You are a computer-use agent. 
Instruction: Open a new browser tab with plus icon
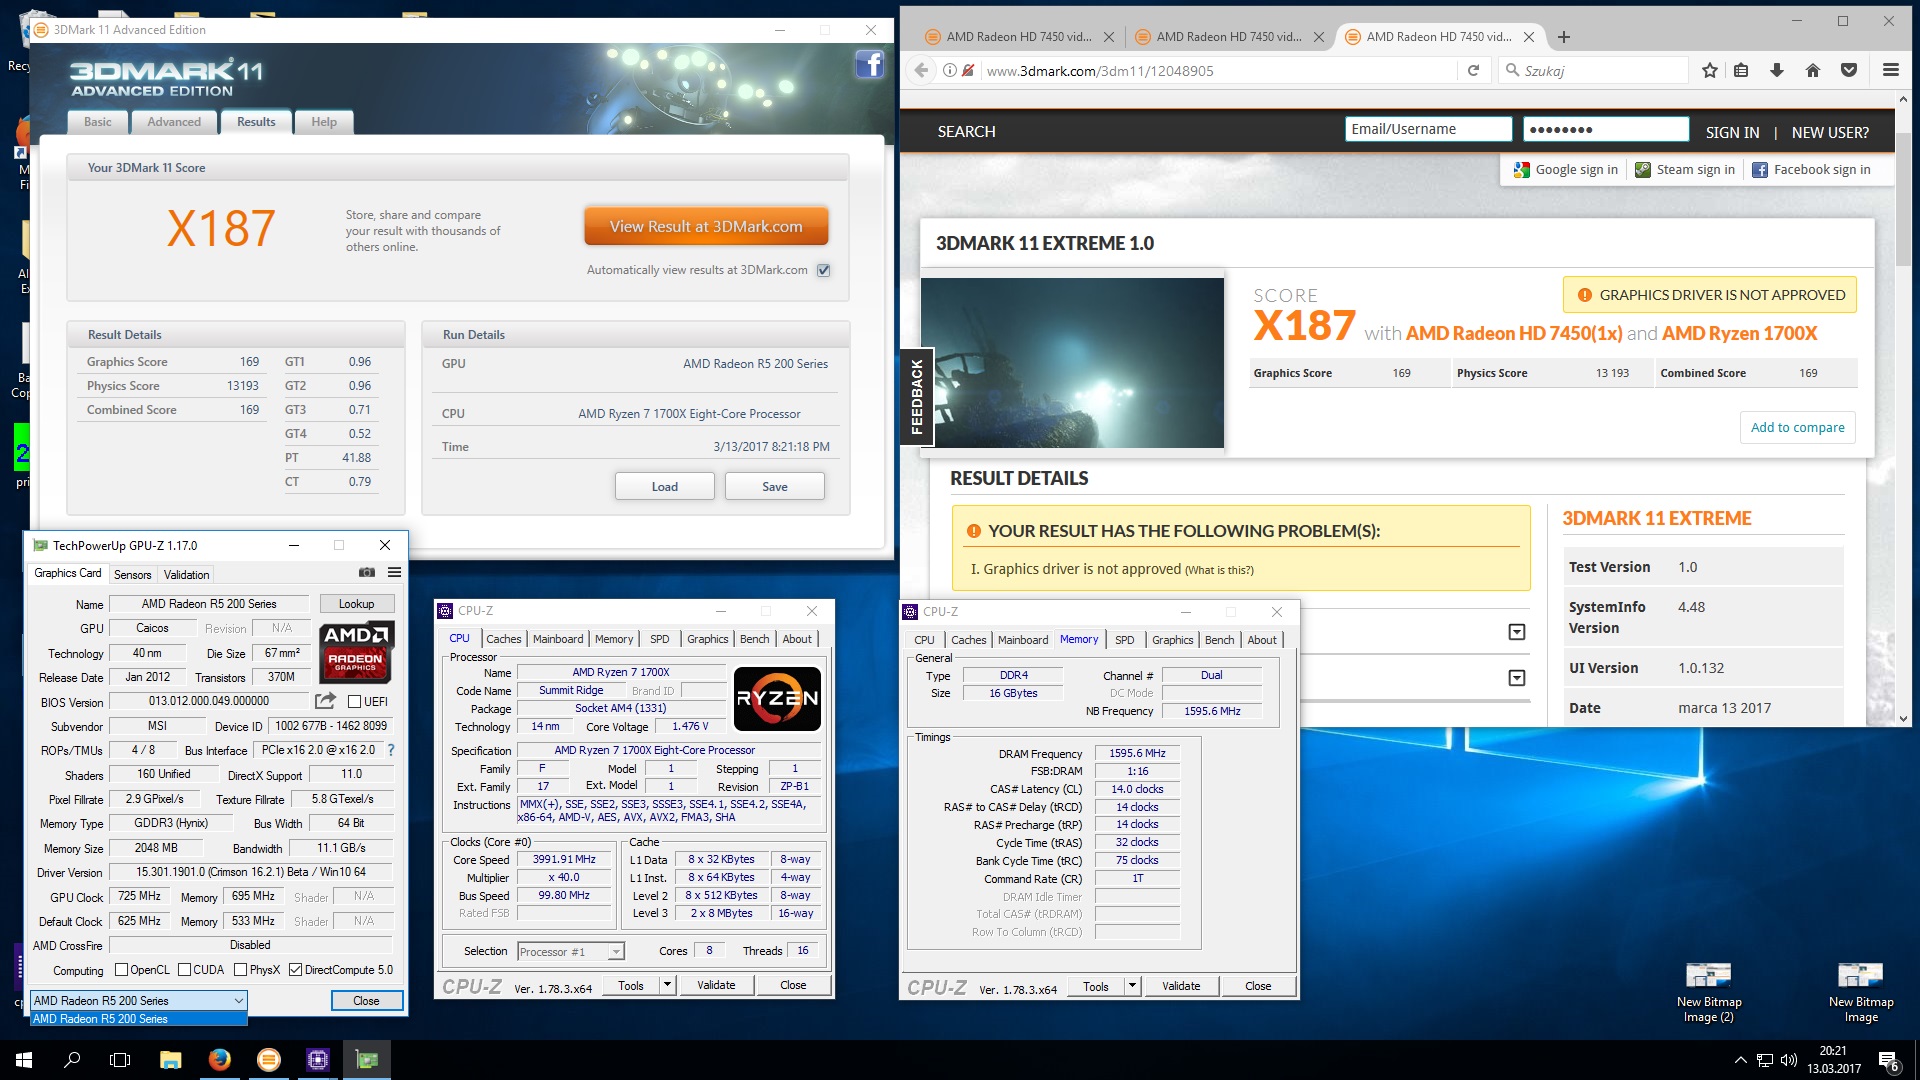[1564, 37]
